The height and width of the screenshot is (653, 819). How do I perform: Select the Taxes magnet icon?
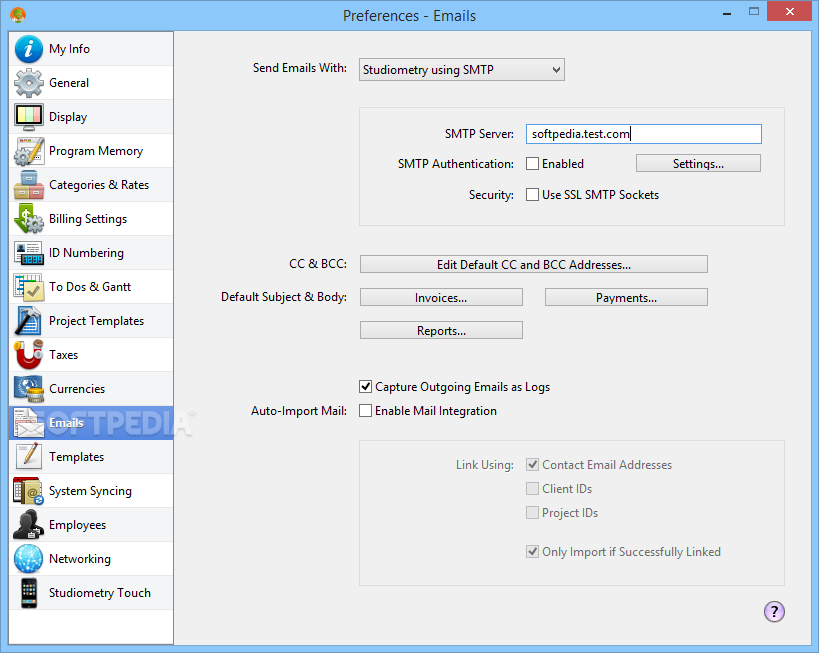pyautogui.click(x=29, y=355)
